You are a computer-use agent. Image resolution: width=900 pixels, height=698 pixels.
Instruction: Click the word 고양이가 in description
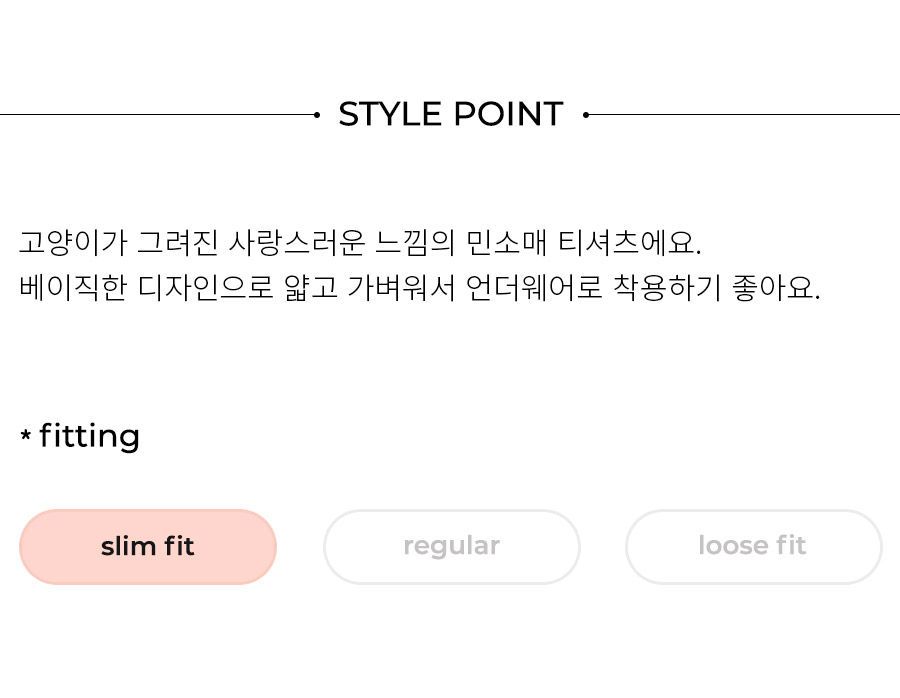(73, 242)
